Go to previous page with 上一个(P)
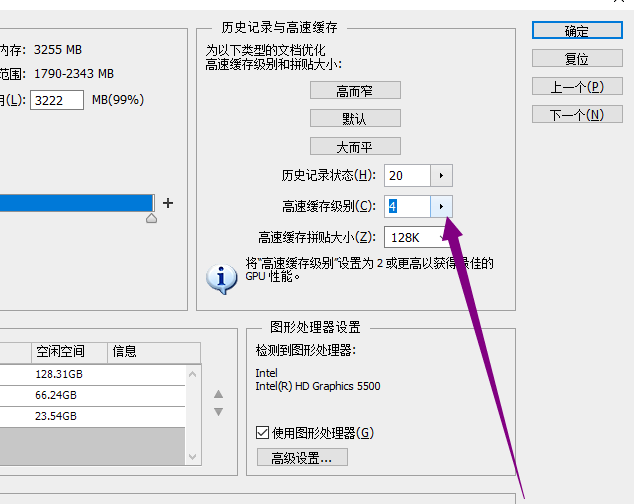This screenshot has width=634, height=504. pyautogui.click(x=577, y=87)
